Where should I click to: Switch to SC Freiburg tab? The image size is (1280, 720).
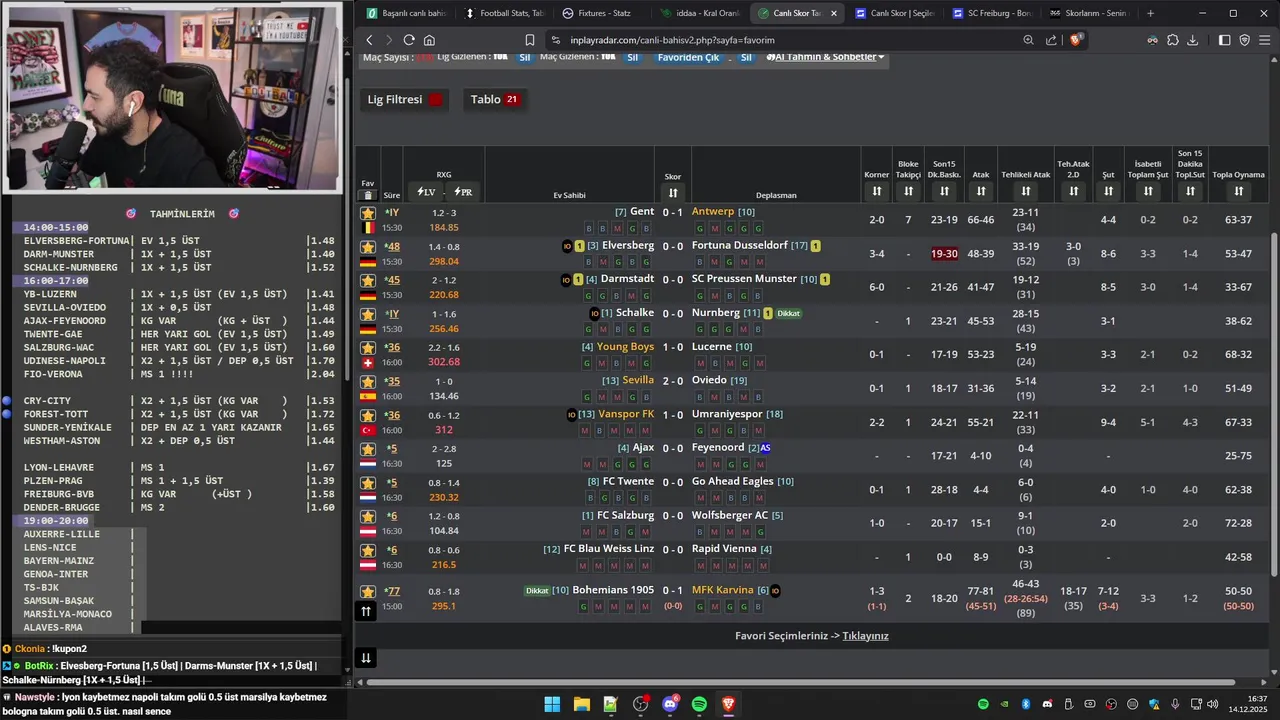point(992,13)
